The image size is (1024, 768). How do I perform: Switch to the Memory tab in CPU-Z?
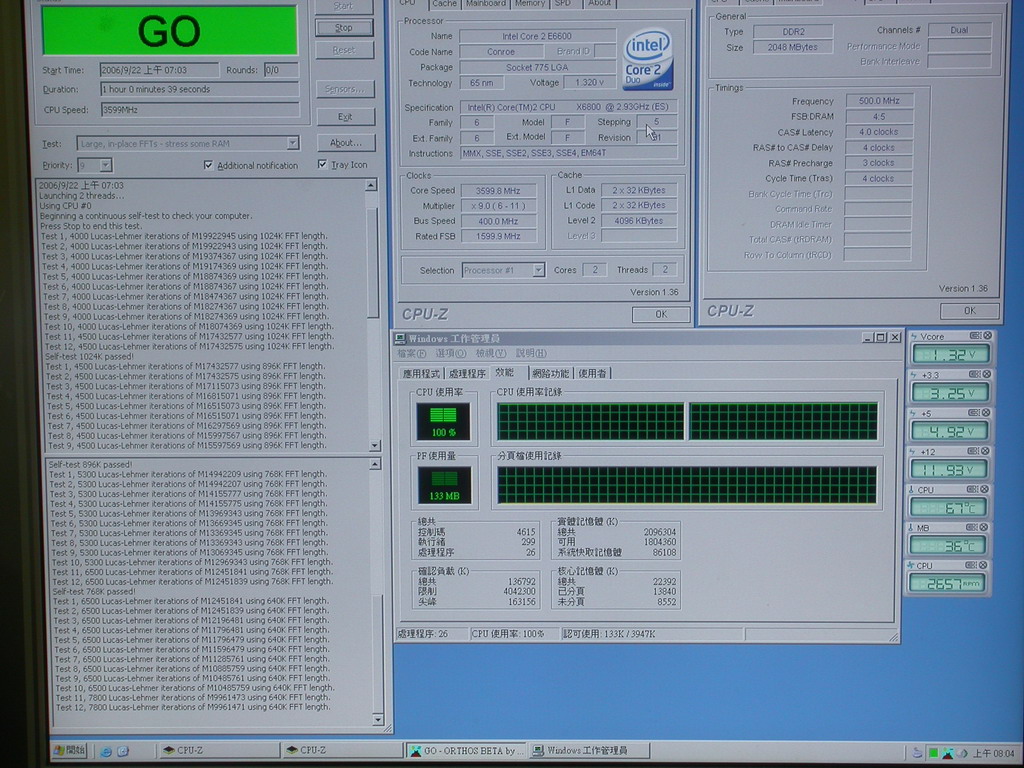(x=530, y=4)
